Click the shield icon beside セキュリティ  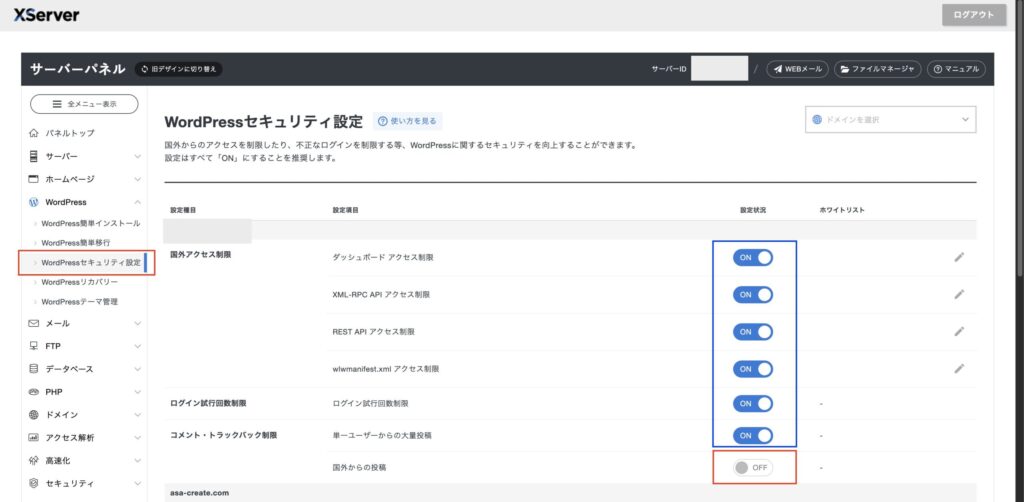(34, 483)
